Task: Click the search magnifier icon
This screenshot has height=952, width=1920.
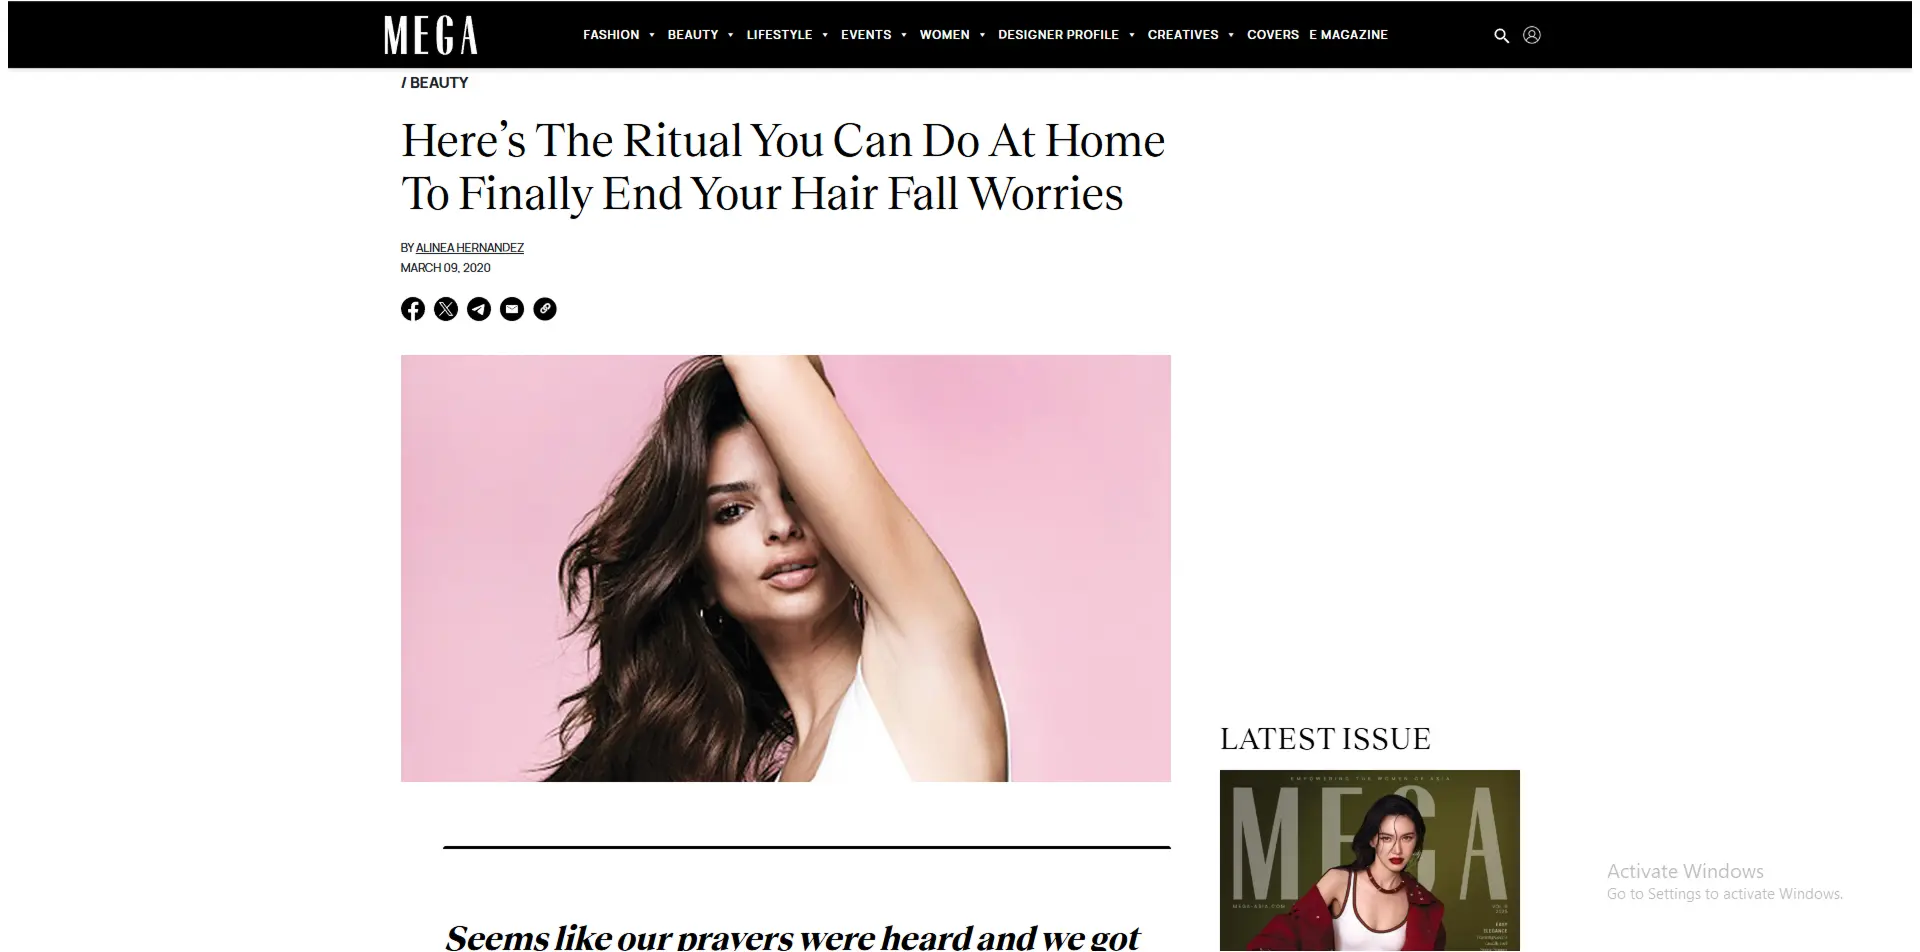Action: [1501, 35]
